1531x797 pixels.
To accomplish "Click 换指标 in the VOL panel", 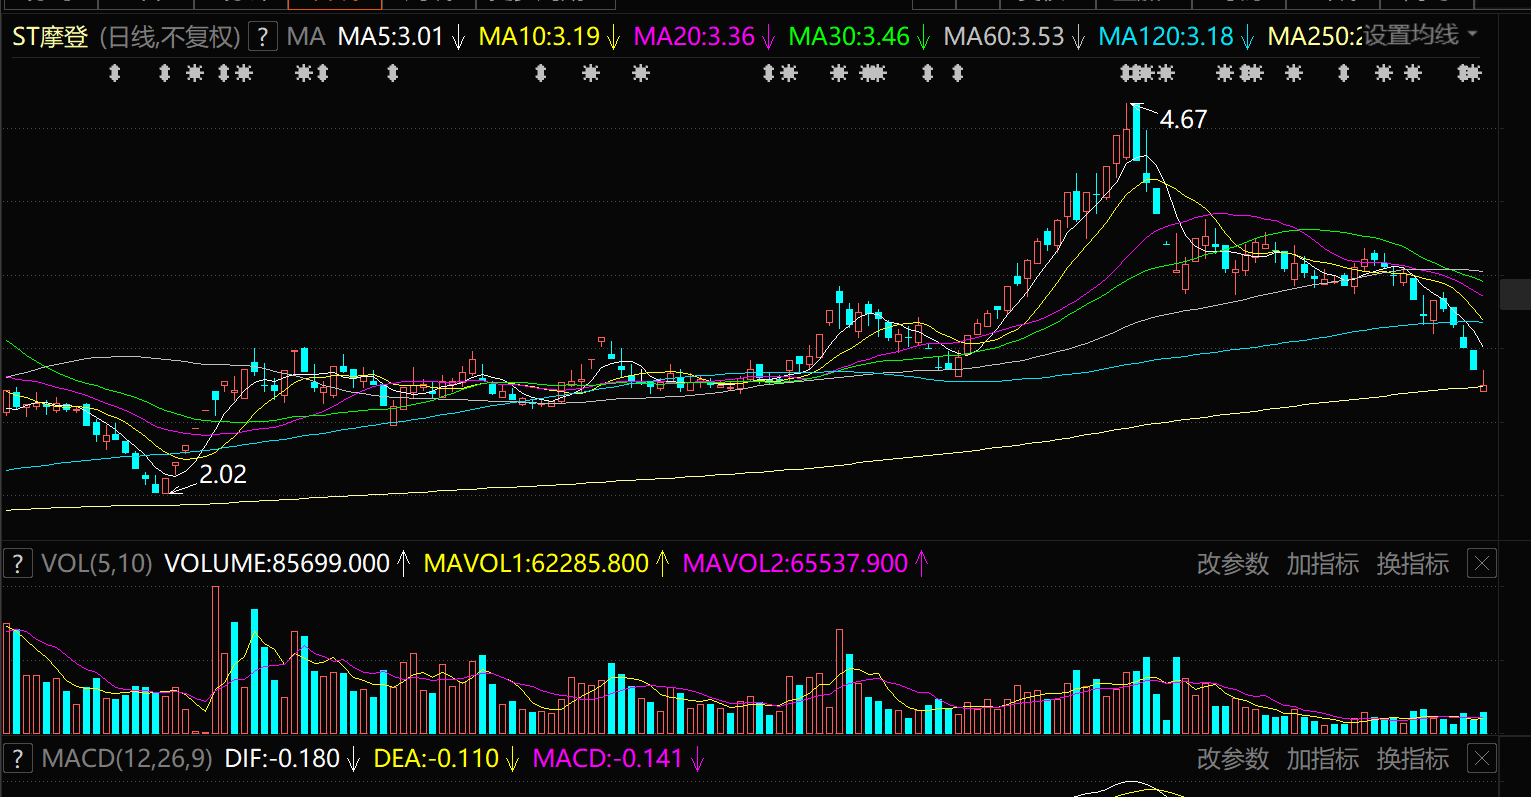I will pyautogui.click(x=1413, y=564).
